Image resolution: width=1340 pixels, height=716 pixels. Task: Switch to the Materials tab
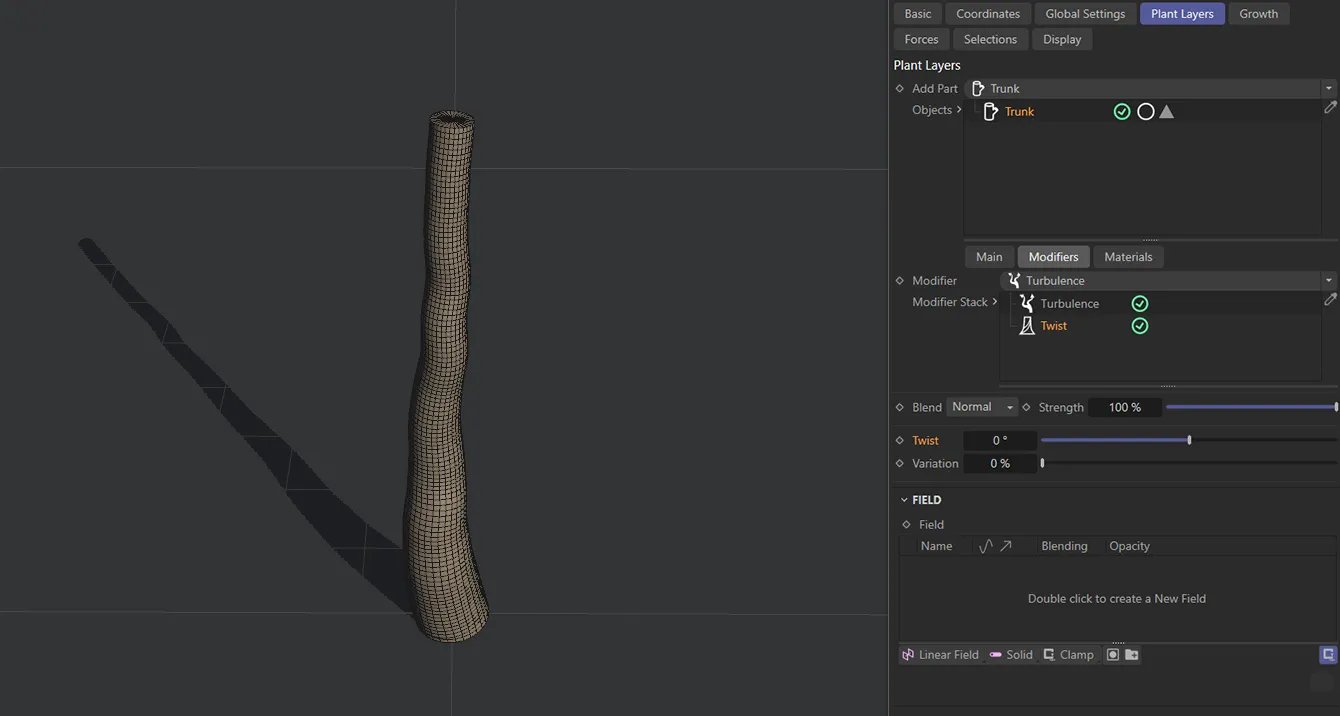1128,256
